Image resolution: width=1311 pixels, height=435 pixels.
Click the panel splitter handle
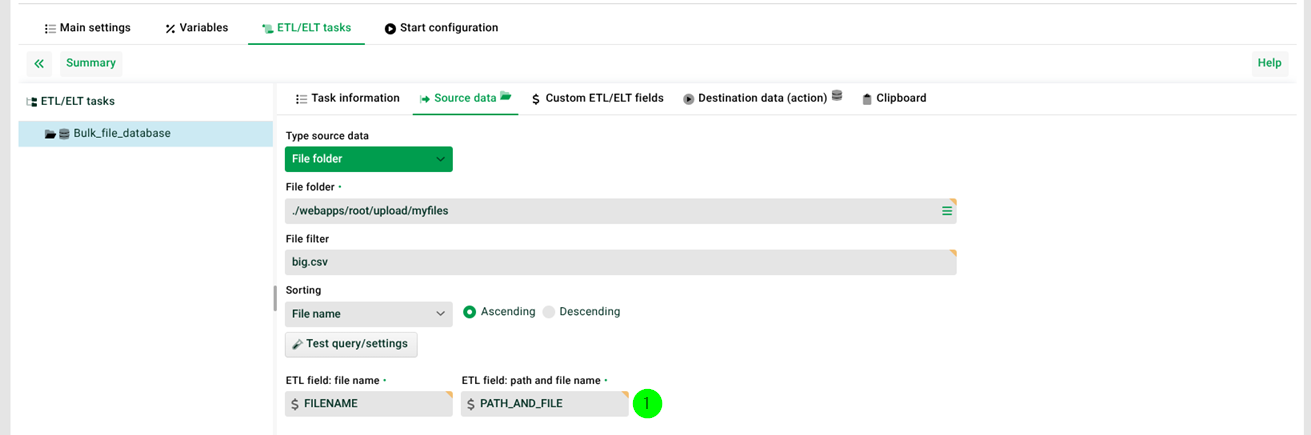pyautogui.click(x=275, y=298)
